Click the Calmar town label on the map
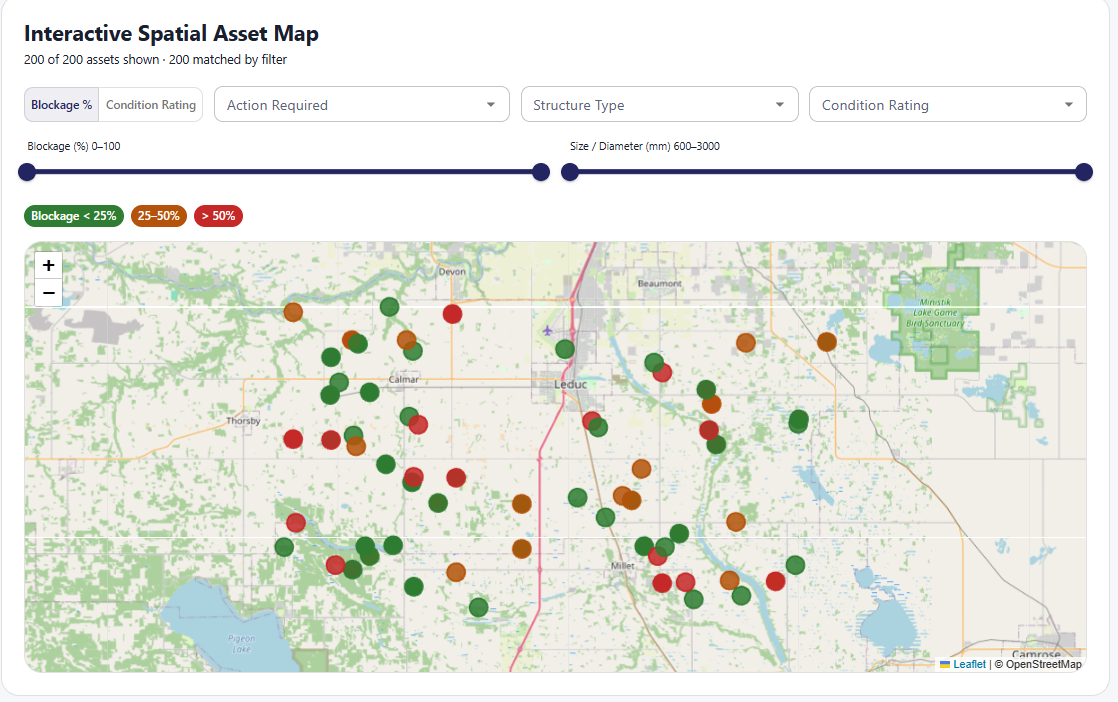This screenshot has height=702, width=1118. pos(404,379)
